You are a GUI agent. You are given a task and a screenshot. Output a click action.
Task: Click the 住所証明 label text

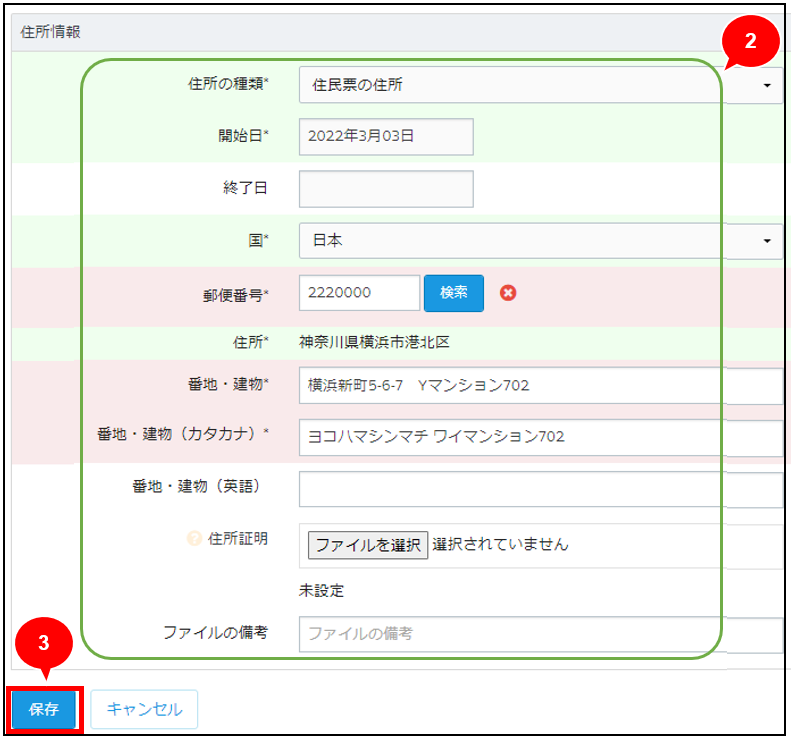[238, 539]
